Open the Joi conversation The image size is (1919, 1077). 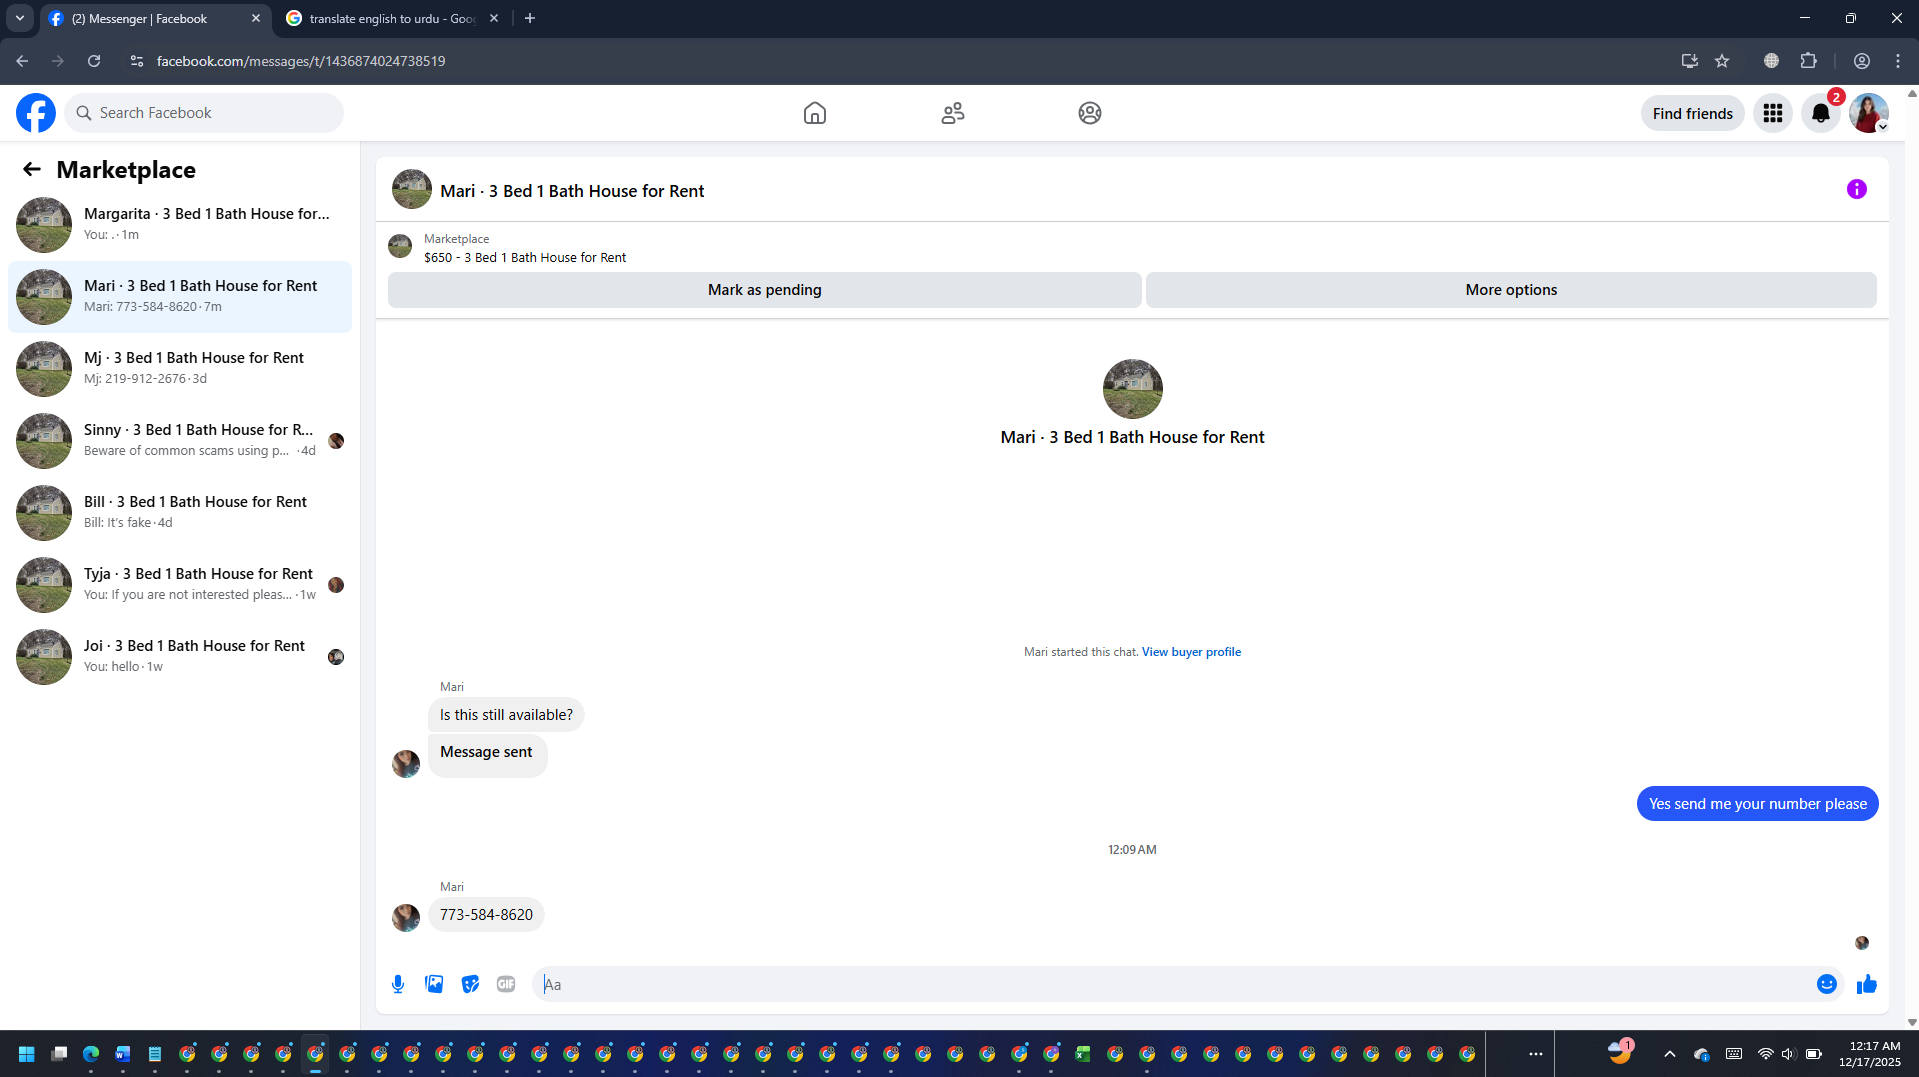[x=180, y=657]
